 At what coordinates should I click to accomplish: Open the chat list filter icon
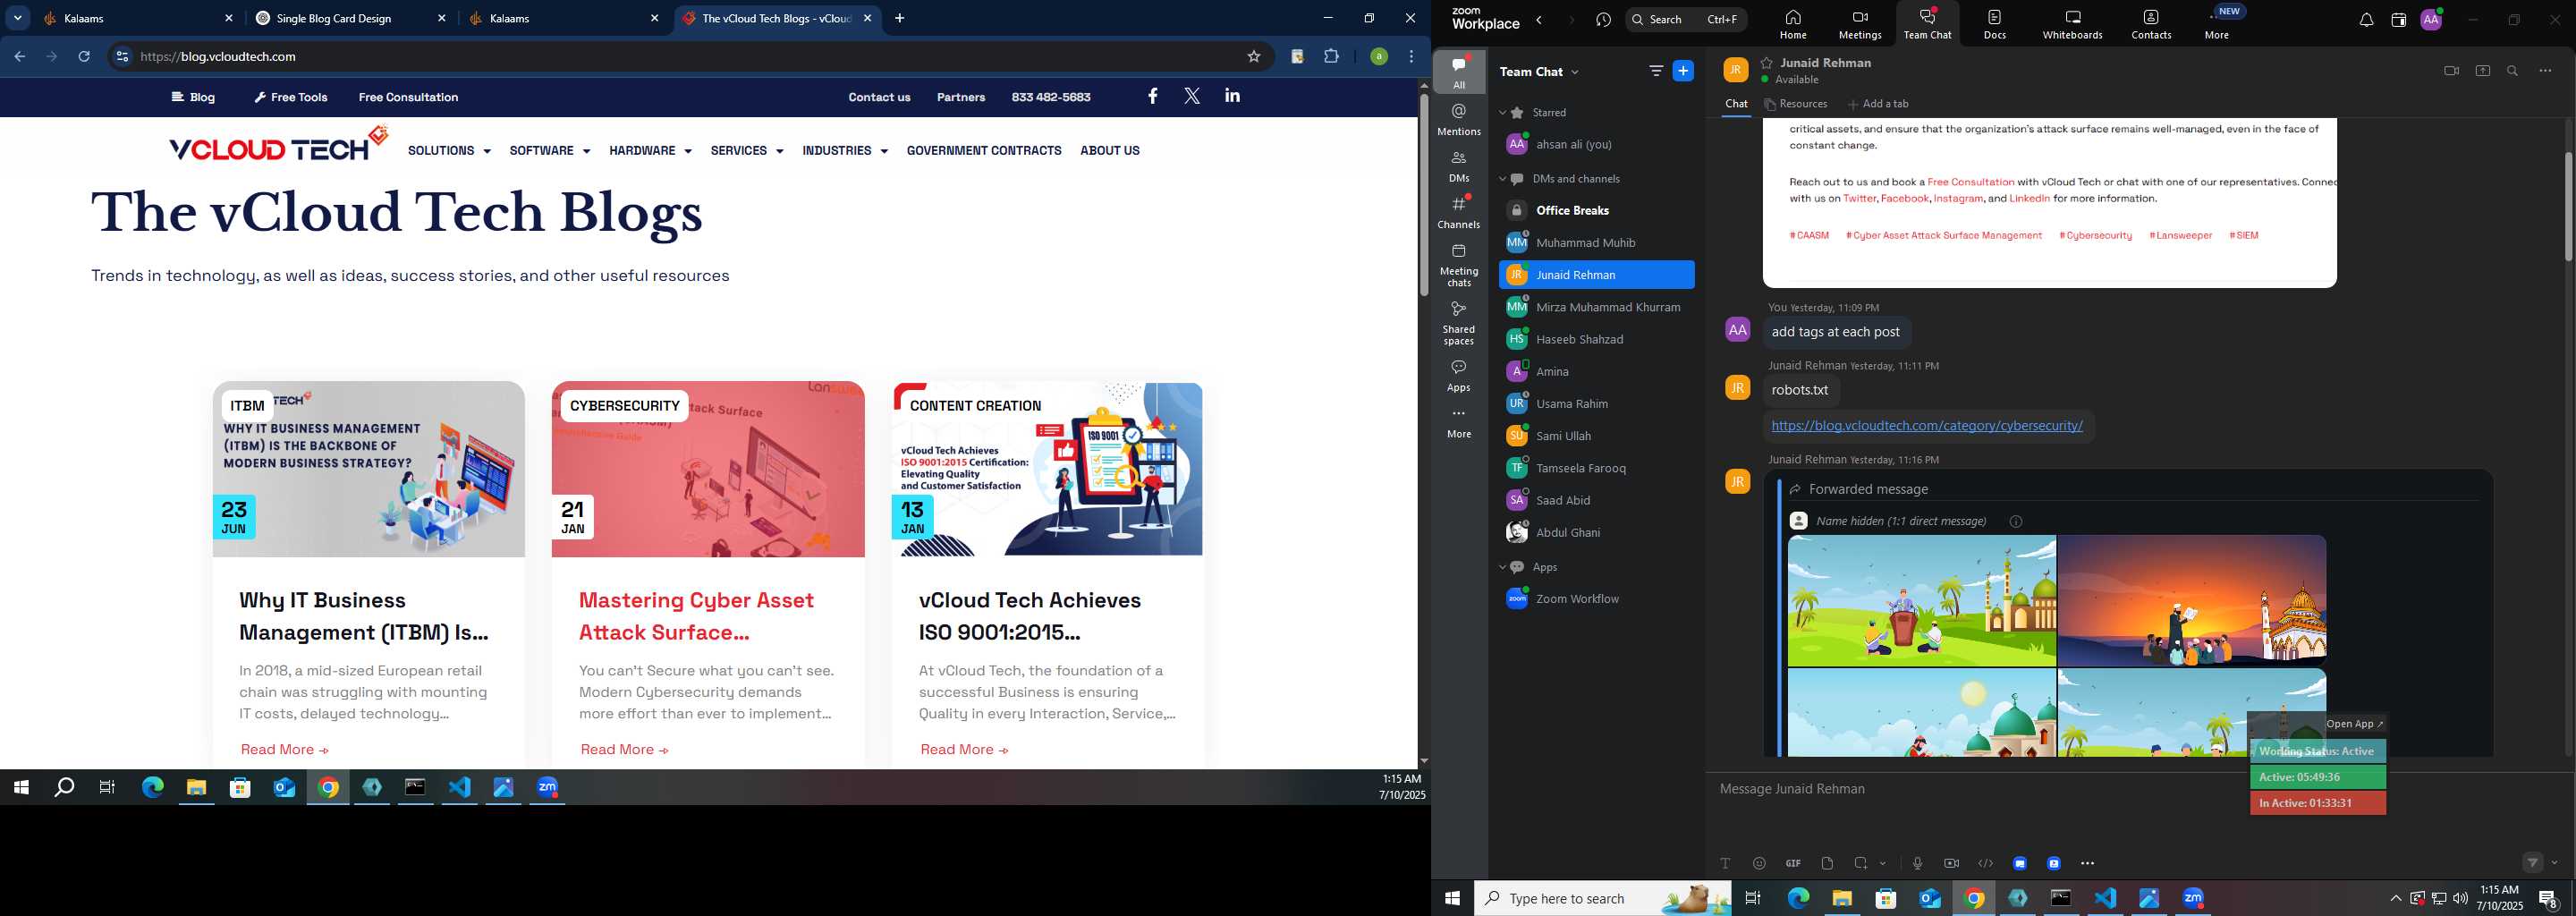(x=1656, y=71)
